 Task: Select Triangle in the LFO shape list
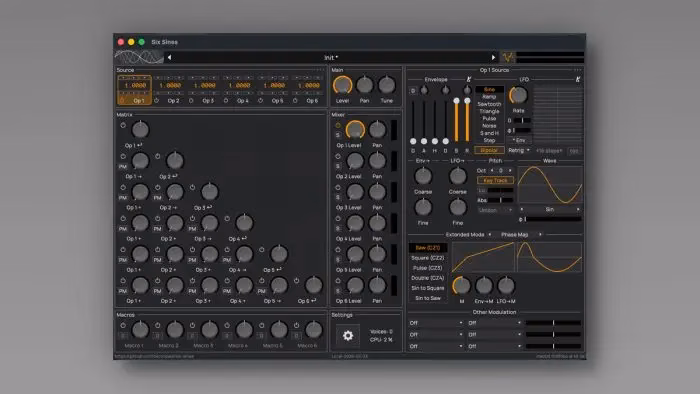tap(489, 111)
